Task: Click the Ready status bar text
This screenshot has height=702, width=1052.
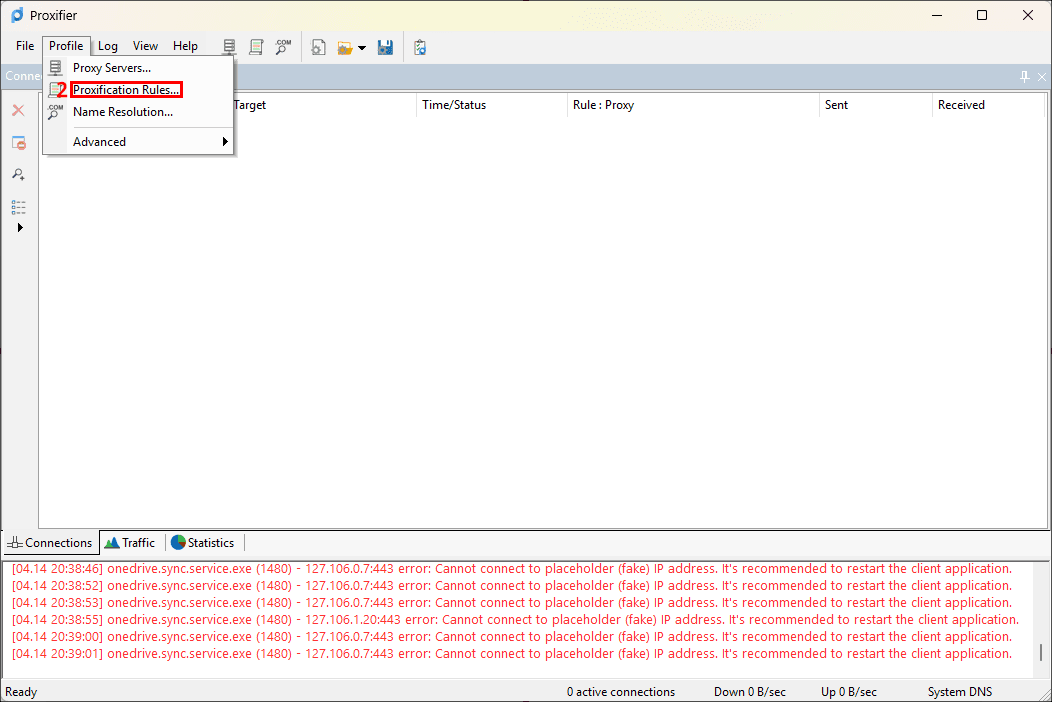Action: [21, 692]
